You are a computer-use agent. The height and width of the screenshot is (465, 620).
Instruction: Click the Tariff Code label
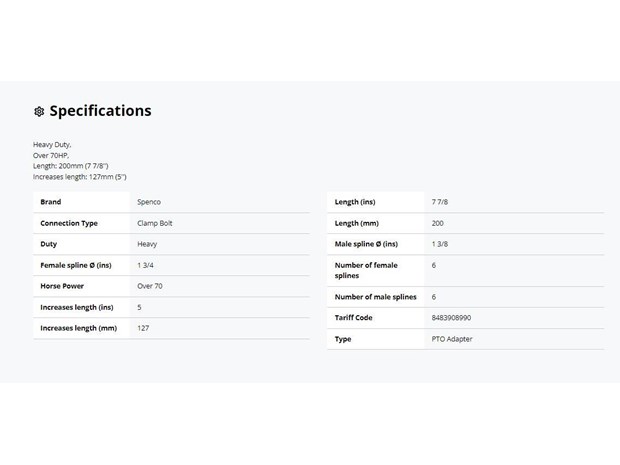click(x=353, y=318)
